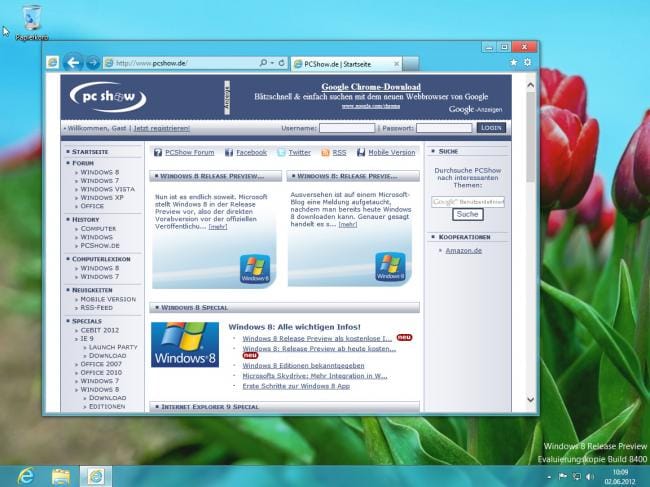
Task: Open the Amazon.de cooperation link
Action: click(463, 250)
